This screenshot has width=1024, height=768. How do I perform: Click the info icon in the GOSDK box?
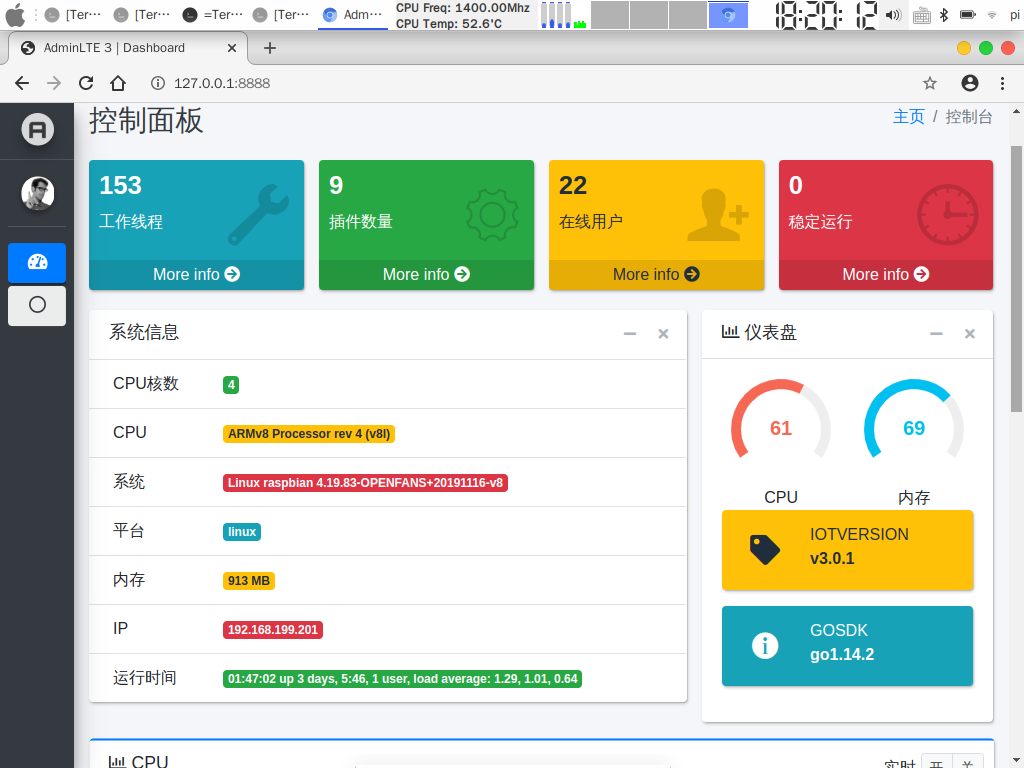[x=765, y=645]
